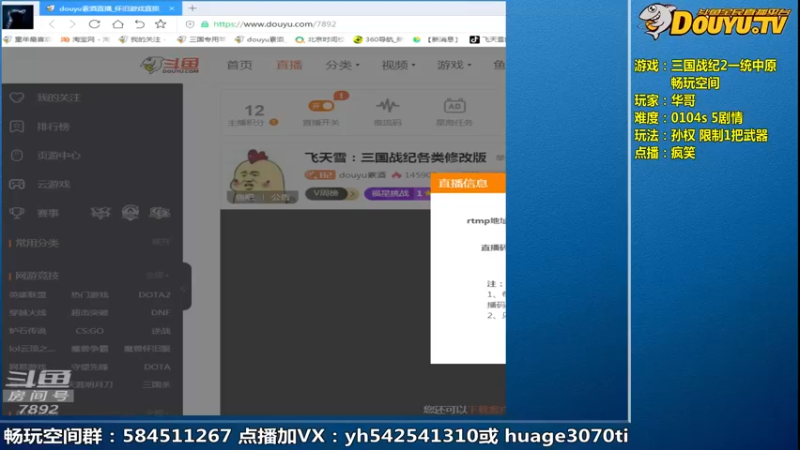The height and width of the screenshot is (450, 800).
Task: Open the 魔兽争霸 category
Action: (x=89, y=348)
